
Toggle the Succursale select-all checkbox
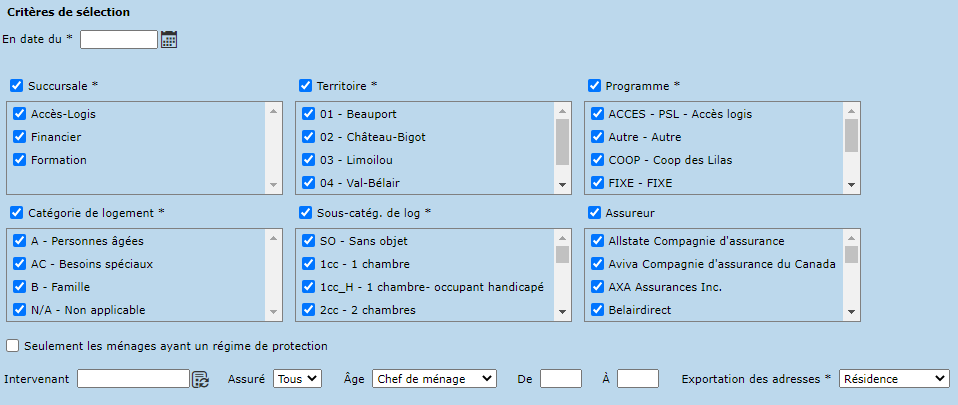[16, 86]
